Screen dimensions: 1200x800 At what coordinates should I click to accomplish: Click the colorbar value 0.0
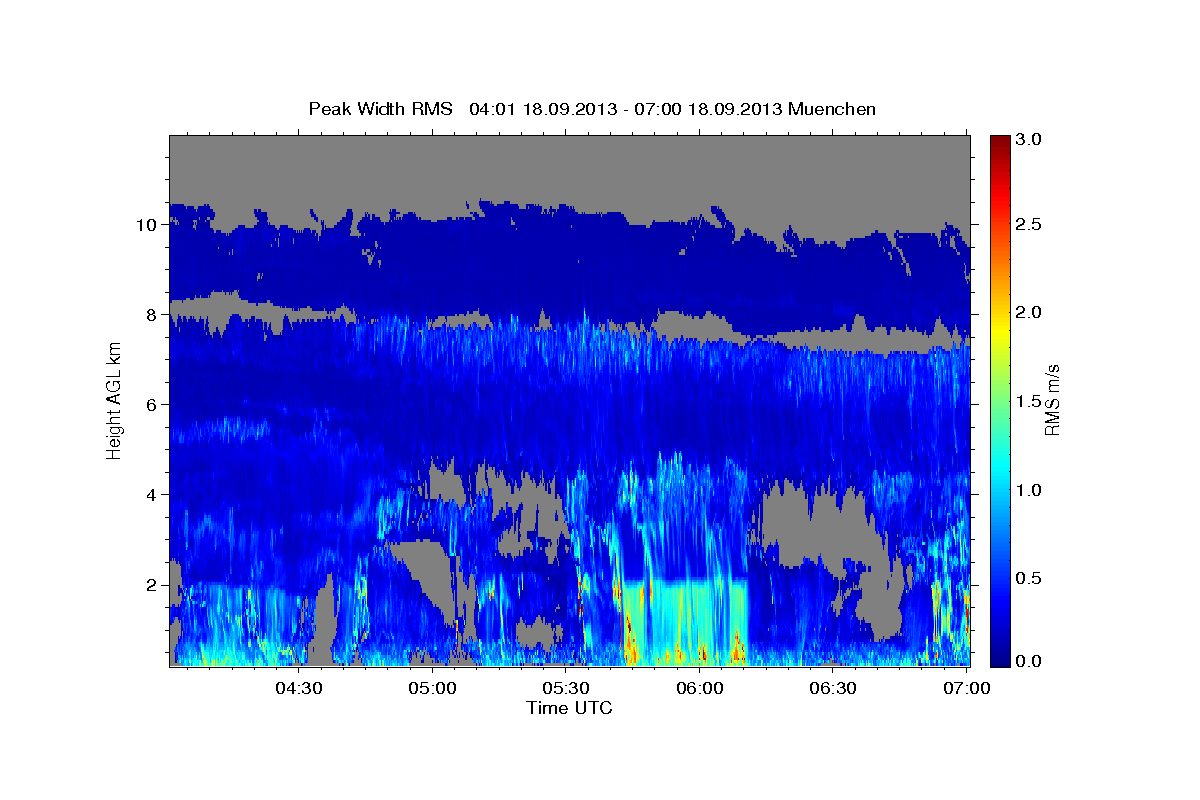pyautogui.click(x=1030, y=661)
